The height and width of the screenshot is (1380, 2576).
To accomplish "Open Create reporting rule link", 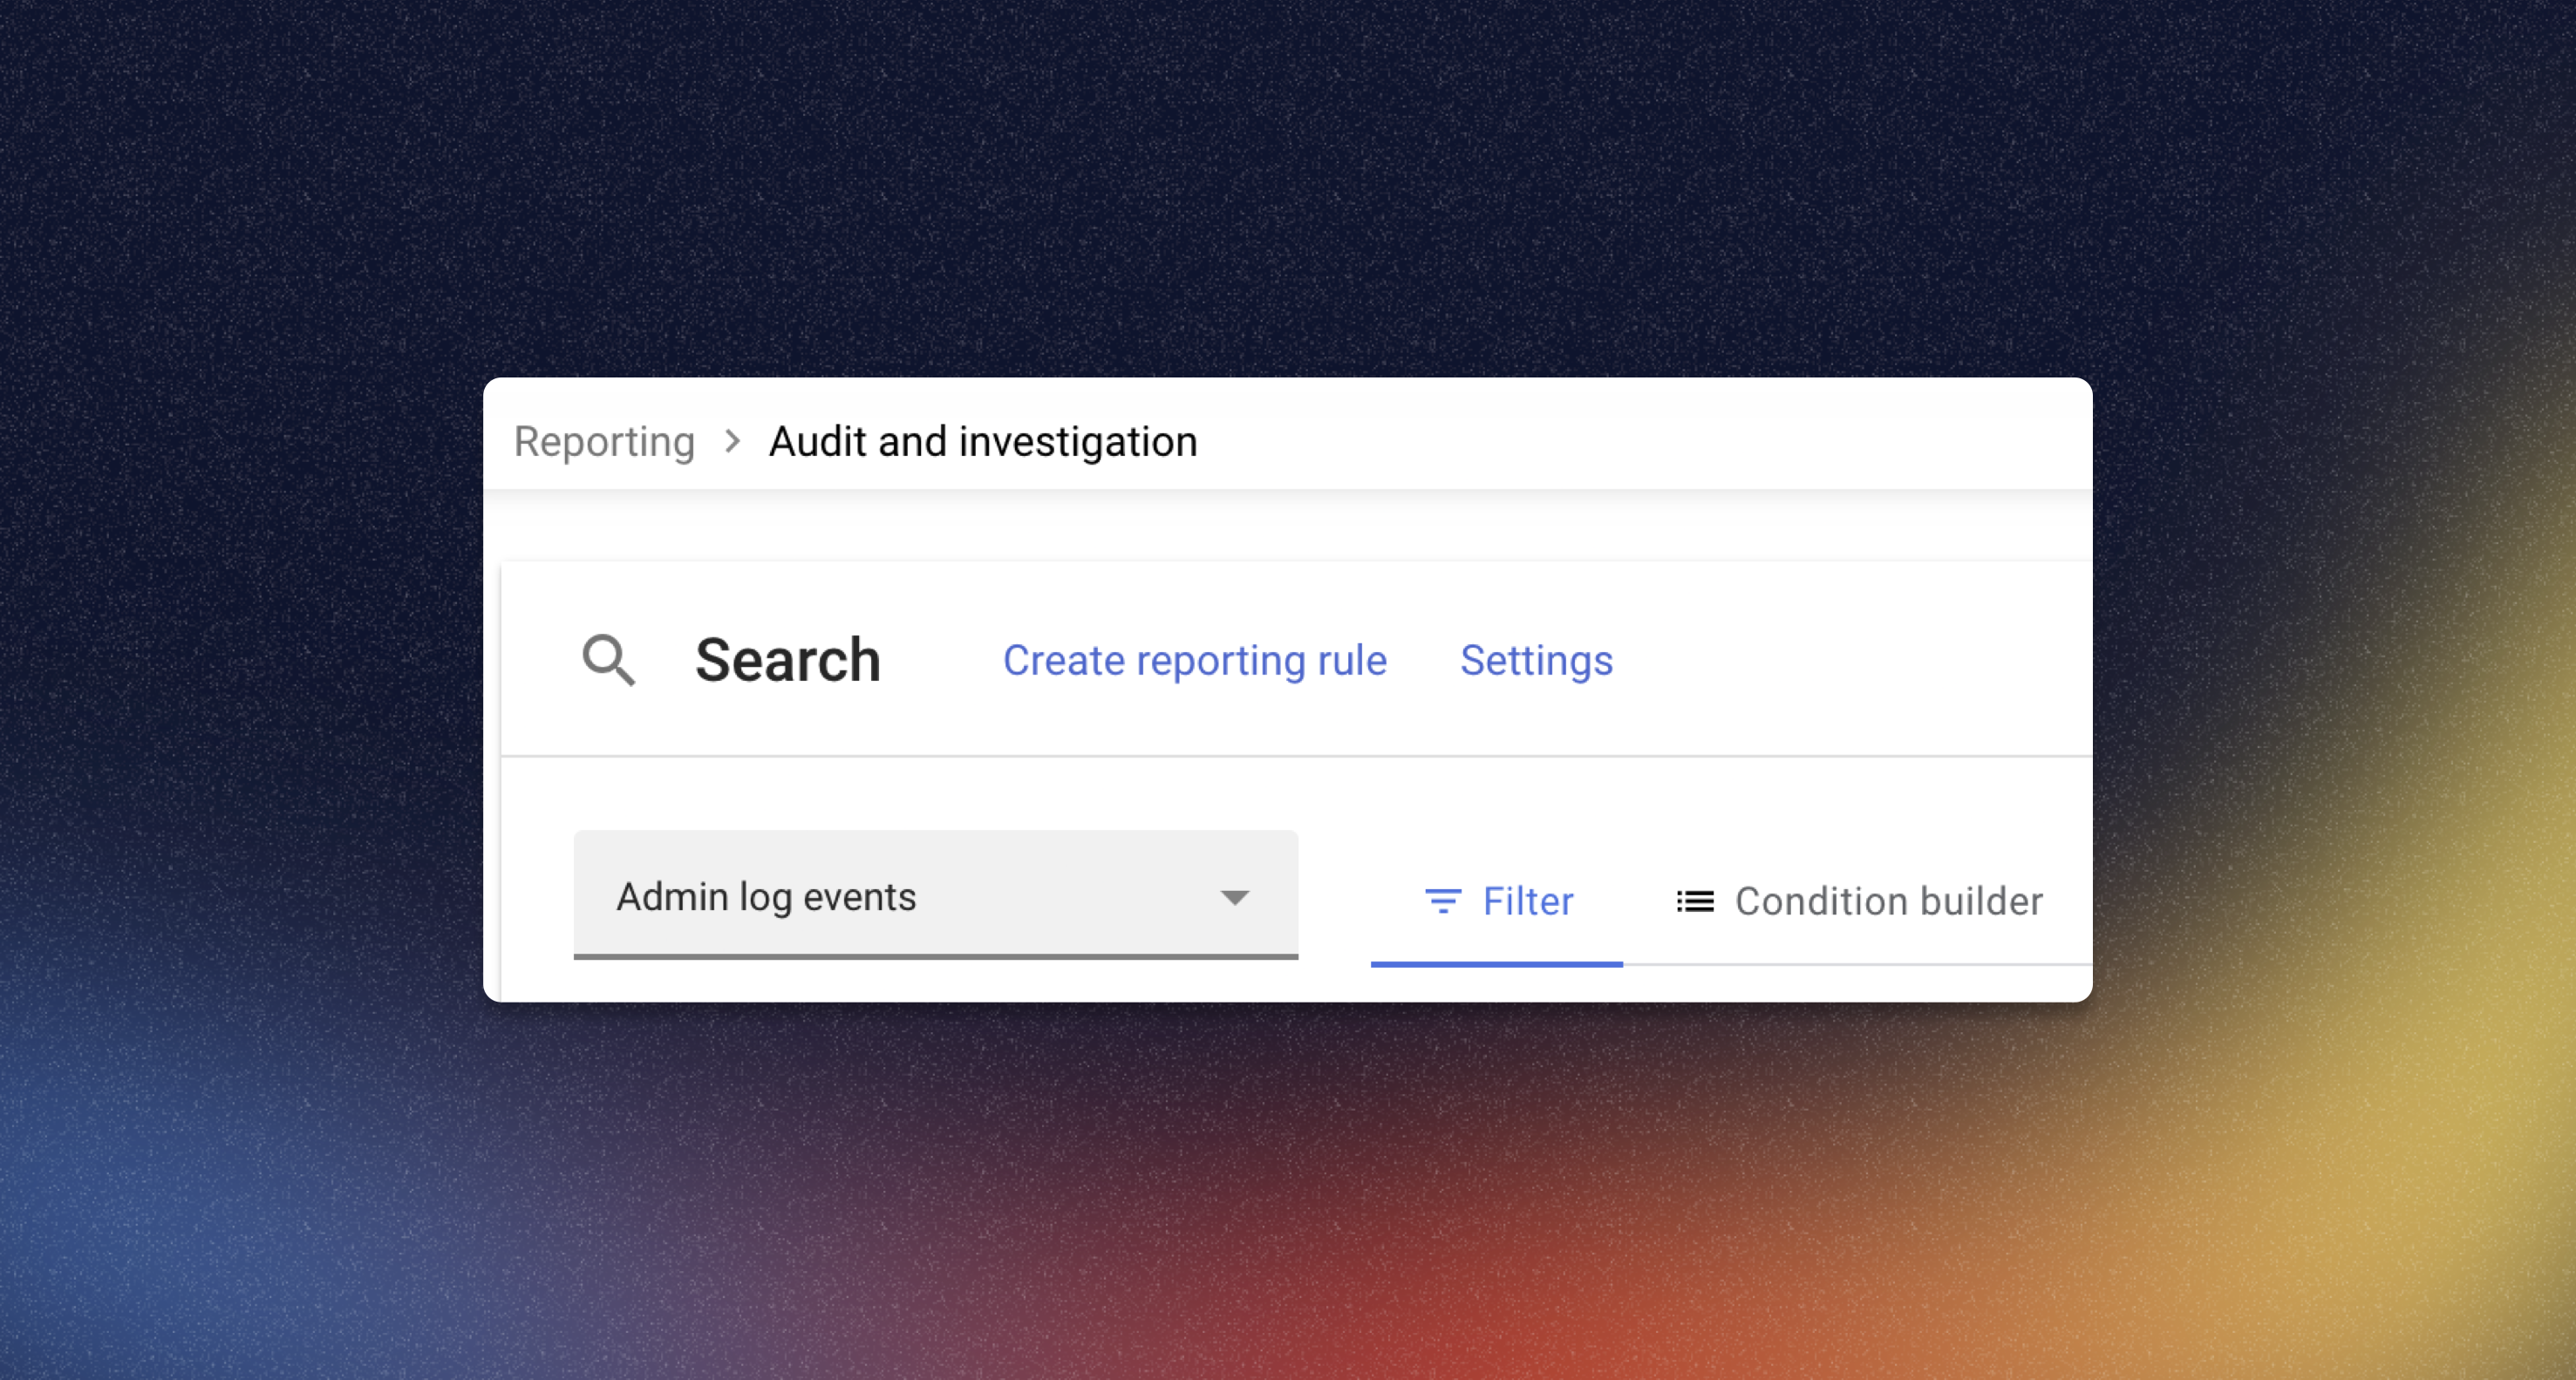I will click(1195, 660).
